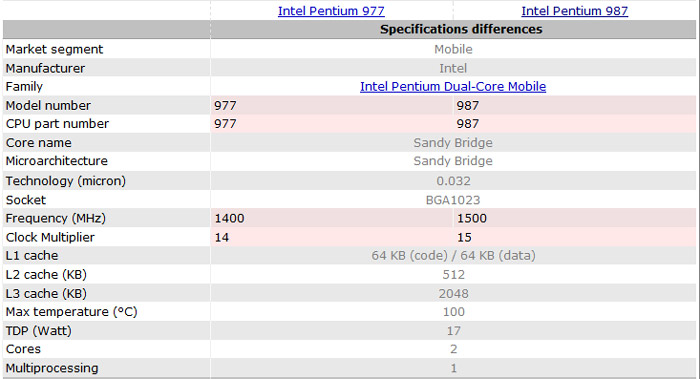Click the L1 cache 64 KB value
The height and width of the screenshot is (379, 700).
pos(454,256)
